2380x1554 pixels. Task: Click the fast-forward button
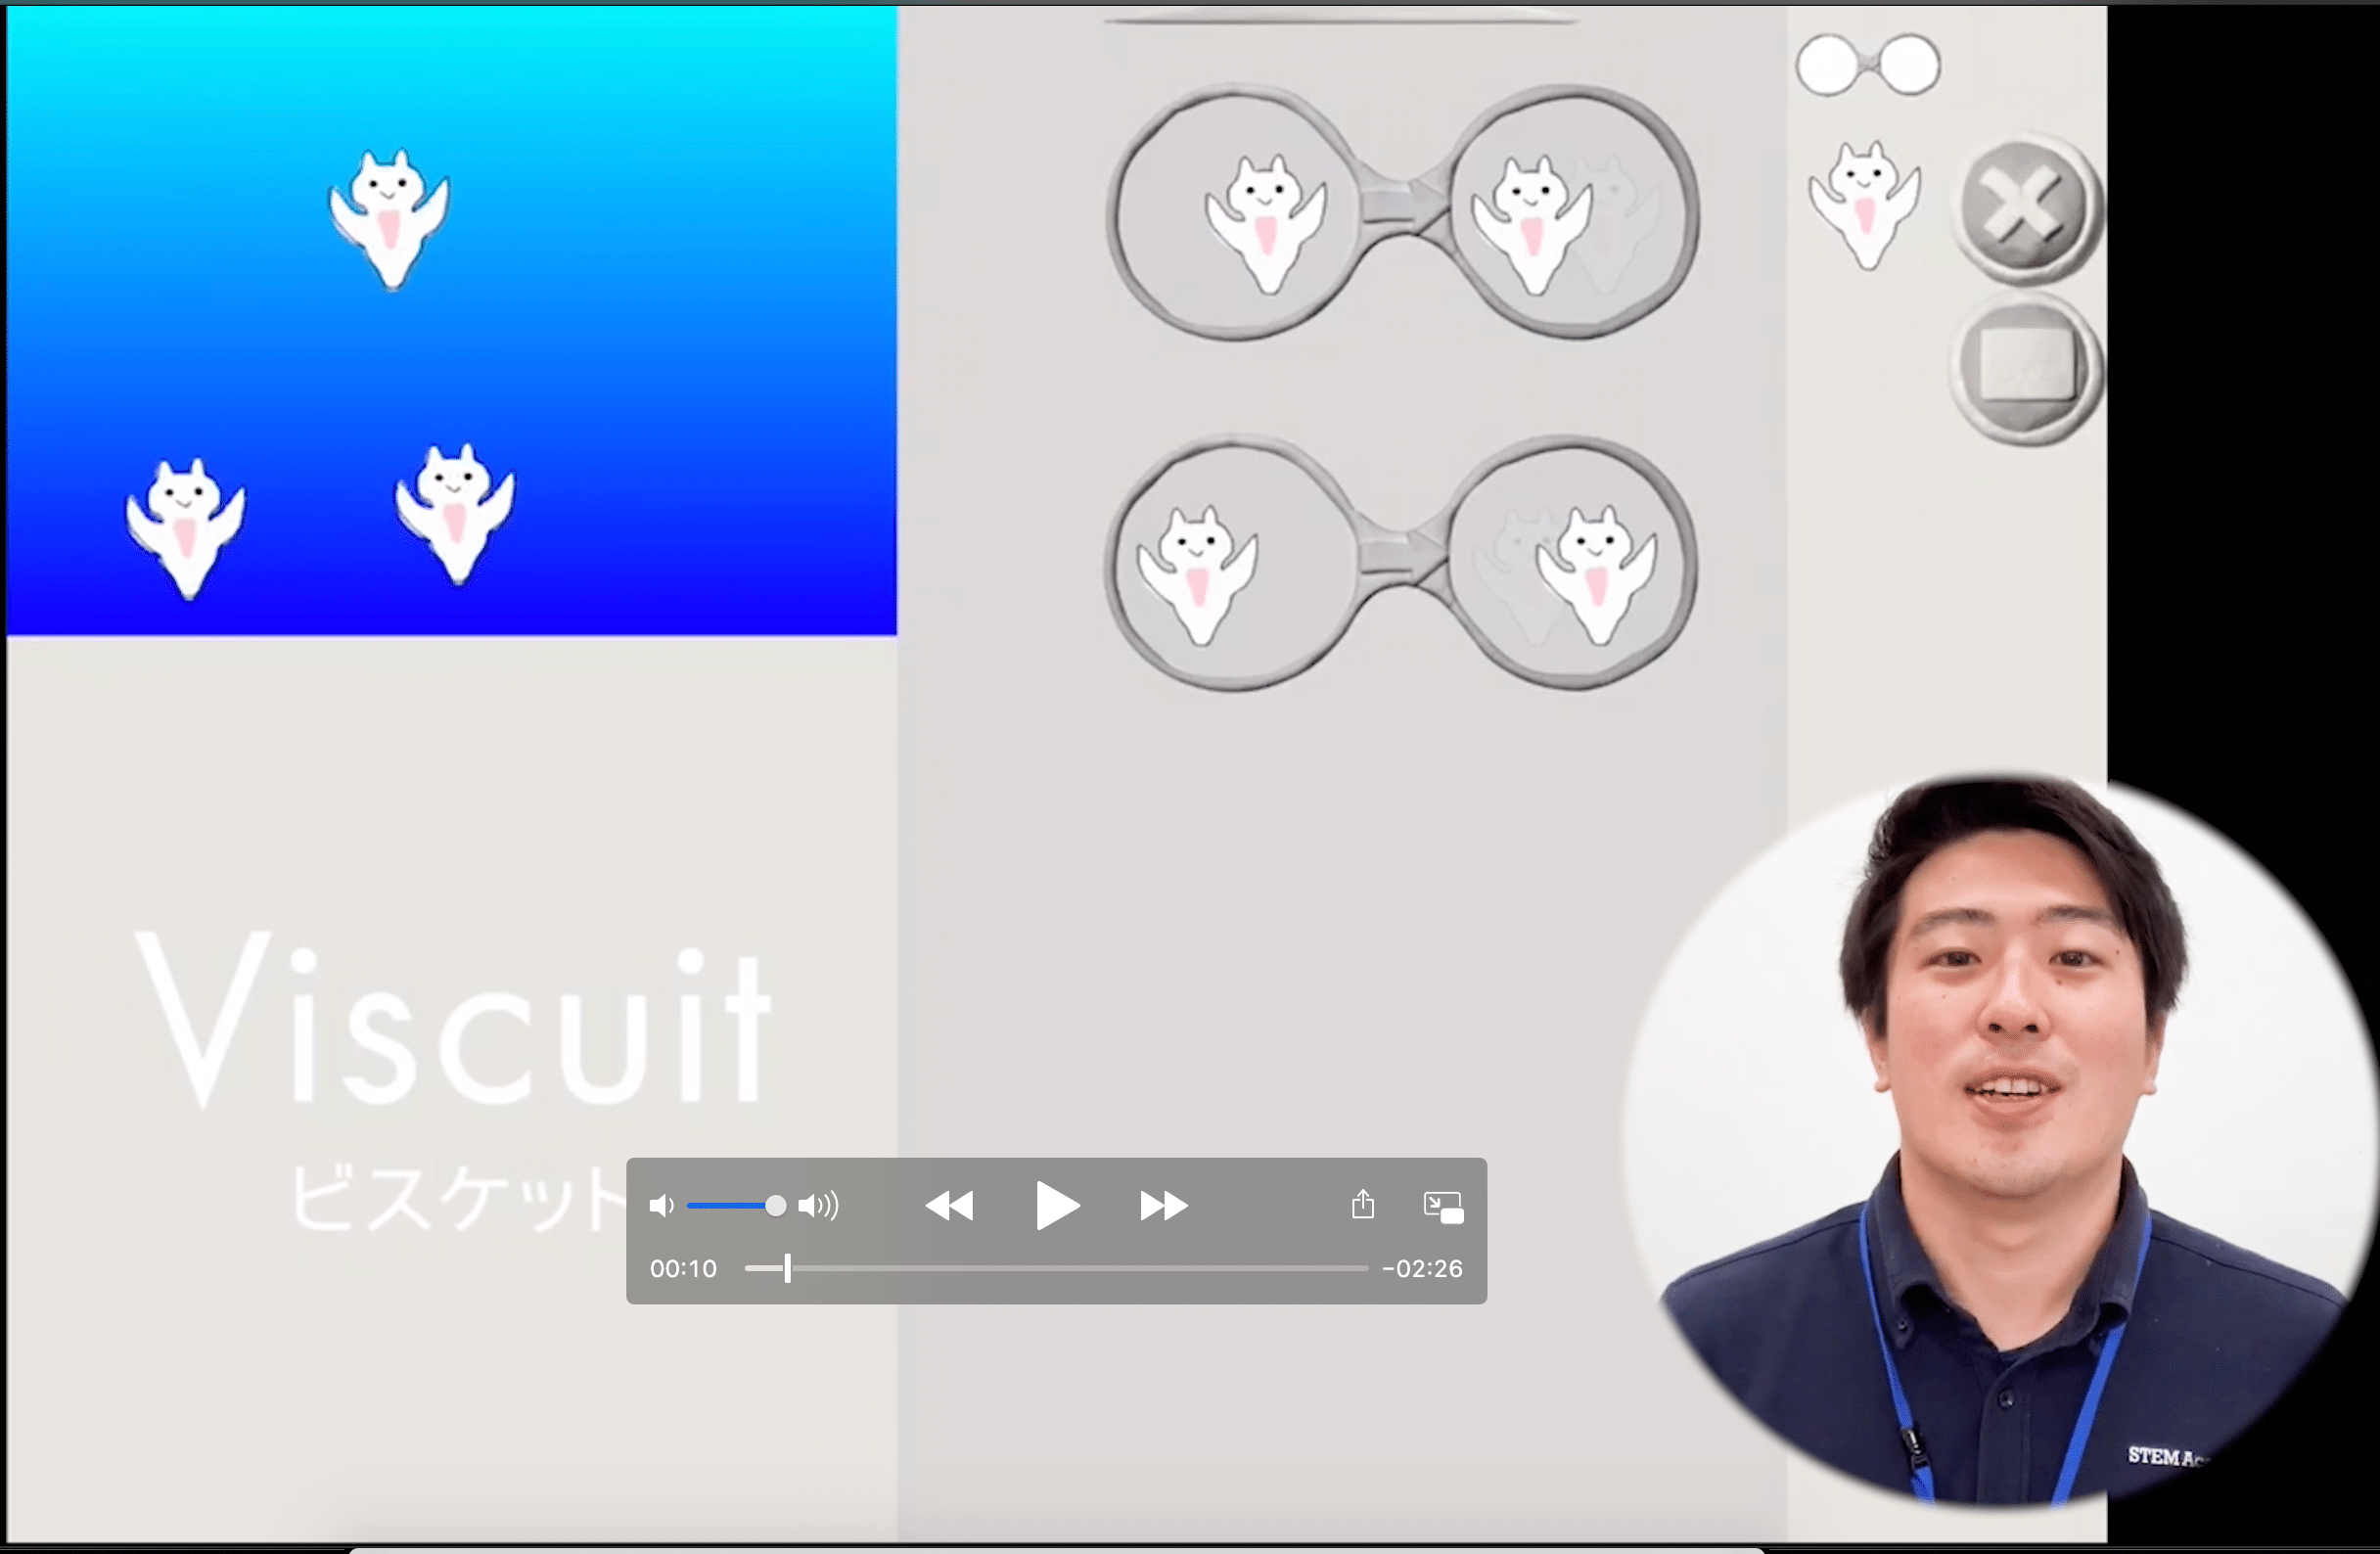point(1164,1206)
